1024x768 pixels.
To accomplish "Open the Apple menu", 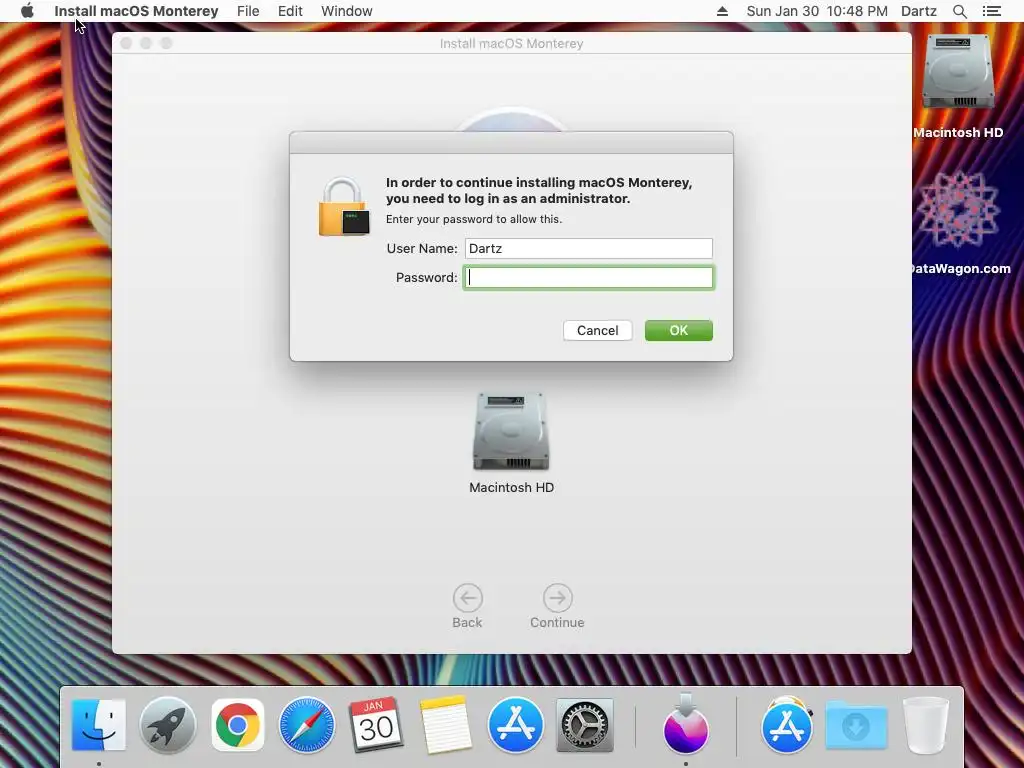I will (27, 11).
